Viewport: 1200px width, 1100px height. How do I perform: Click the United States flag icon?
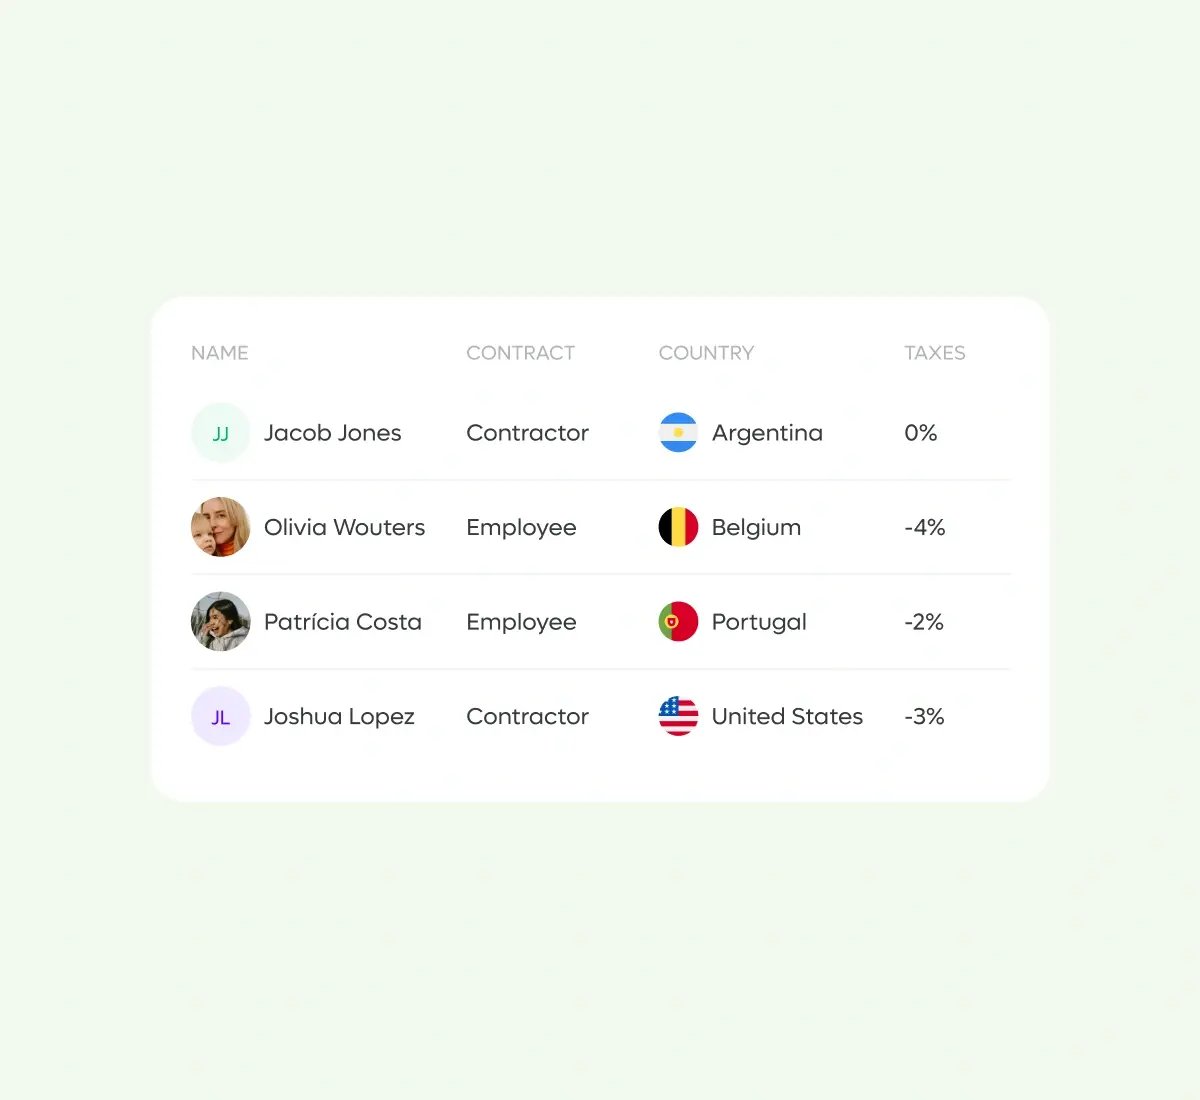678,716
